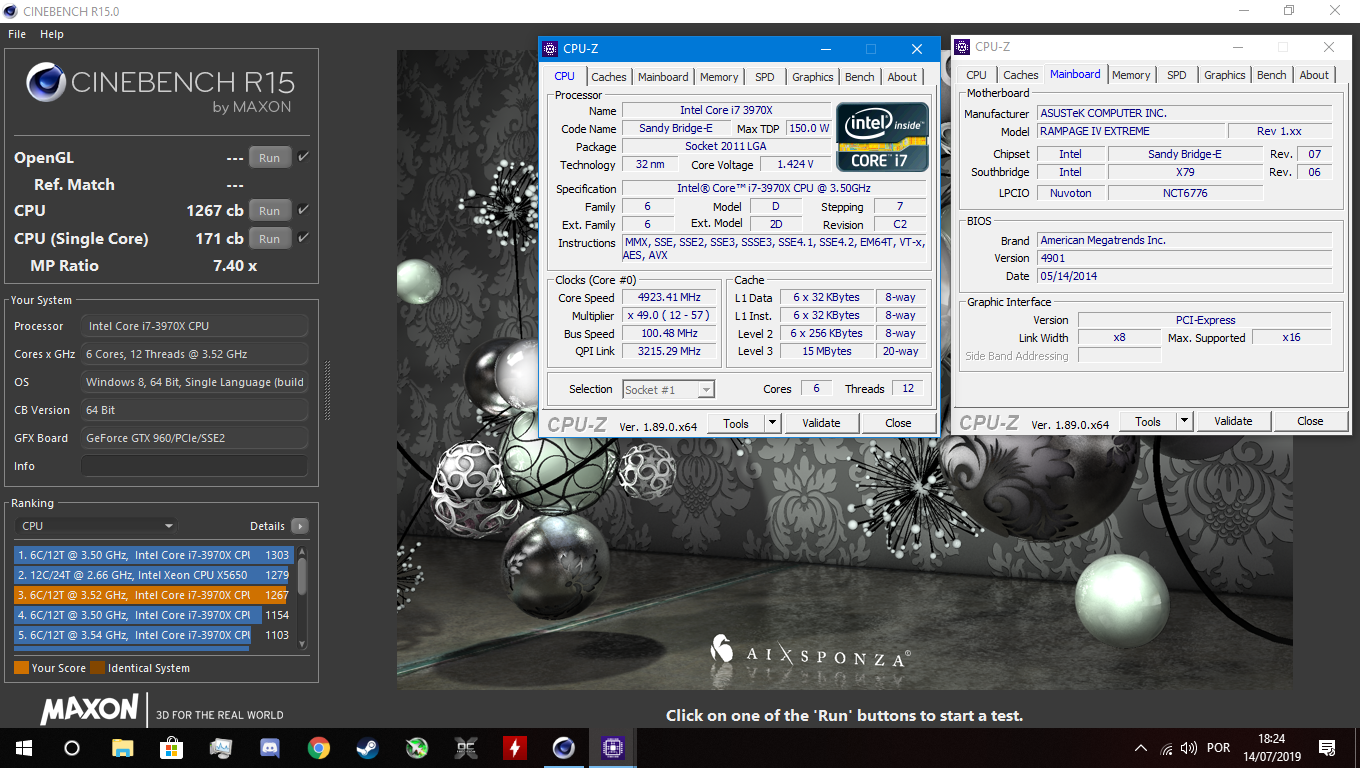
Task: Switch to SPD tab in the front CPU-Z window
Action: (x=765, y=77)
